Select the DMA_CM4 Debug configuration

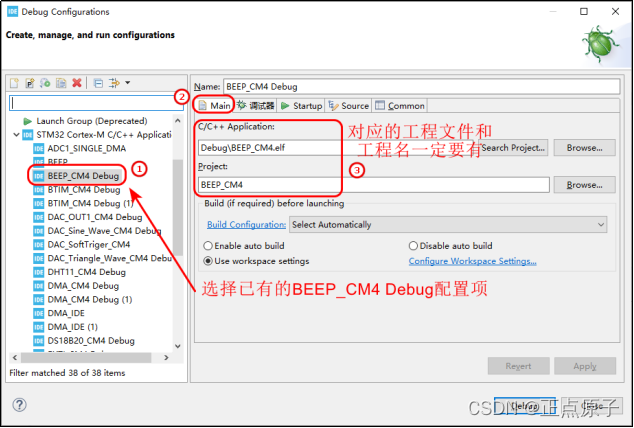point(83,286)
